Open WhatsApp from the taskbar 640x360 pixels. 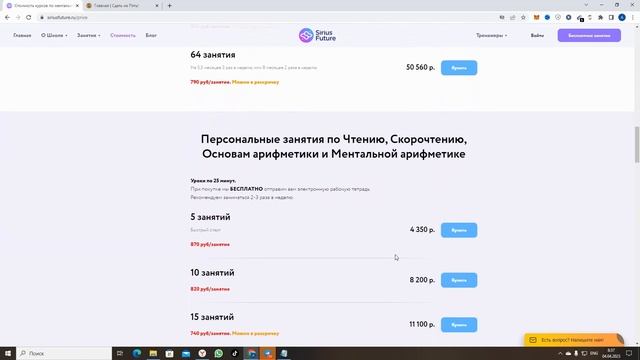tap(218, 353)
